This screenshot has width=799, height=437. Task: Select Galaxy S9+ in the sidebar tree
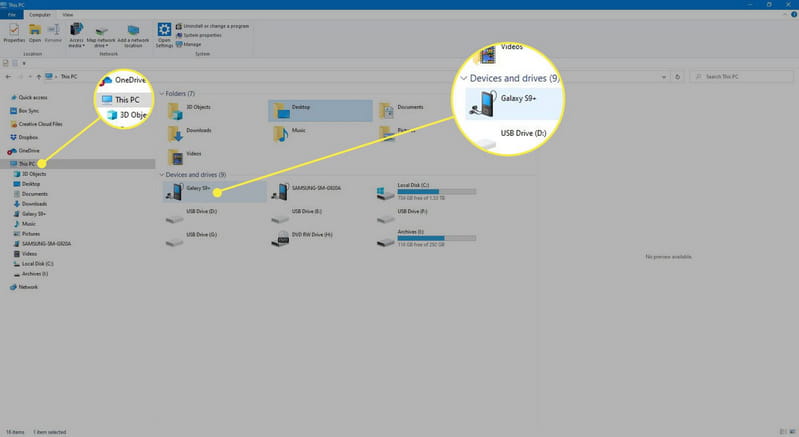point(30,214)
